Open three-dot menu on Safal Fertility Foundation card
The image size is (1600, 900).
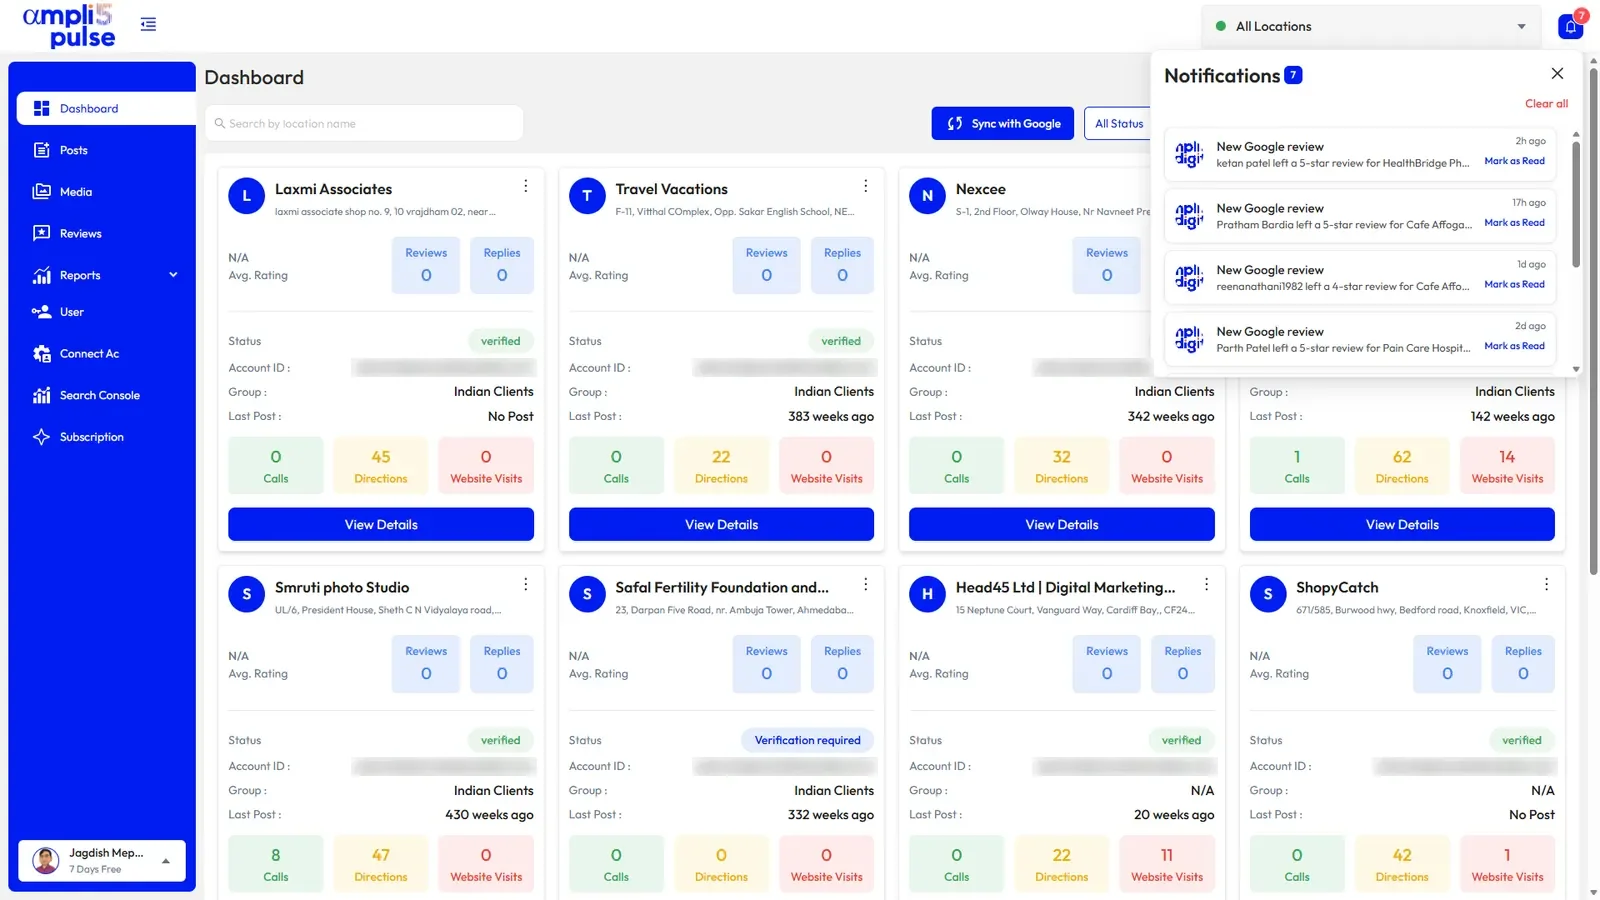865,584
